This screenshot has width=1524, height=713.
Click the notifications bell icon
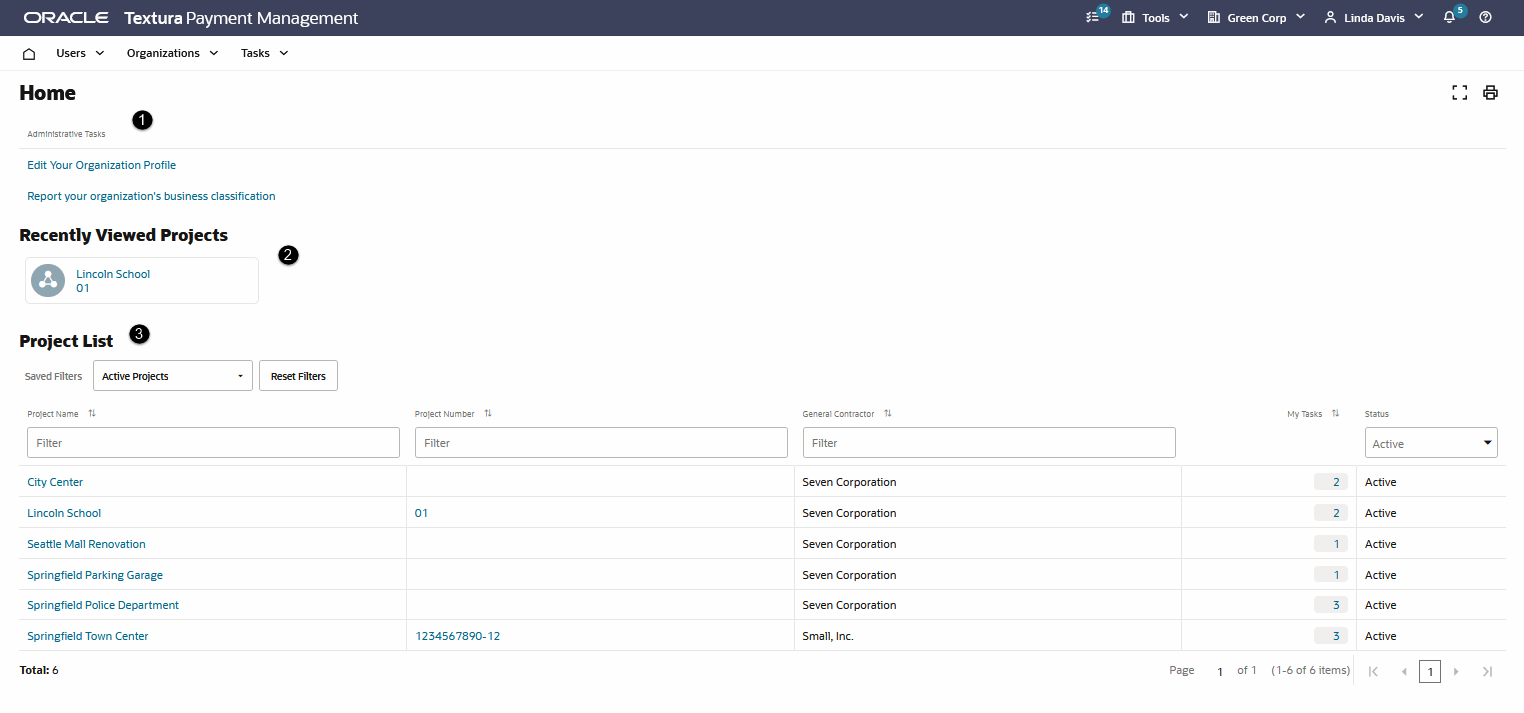[1449, 18]
